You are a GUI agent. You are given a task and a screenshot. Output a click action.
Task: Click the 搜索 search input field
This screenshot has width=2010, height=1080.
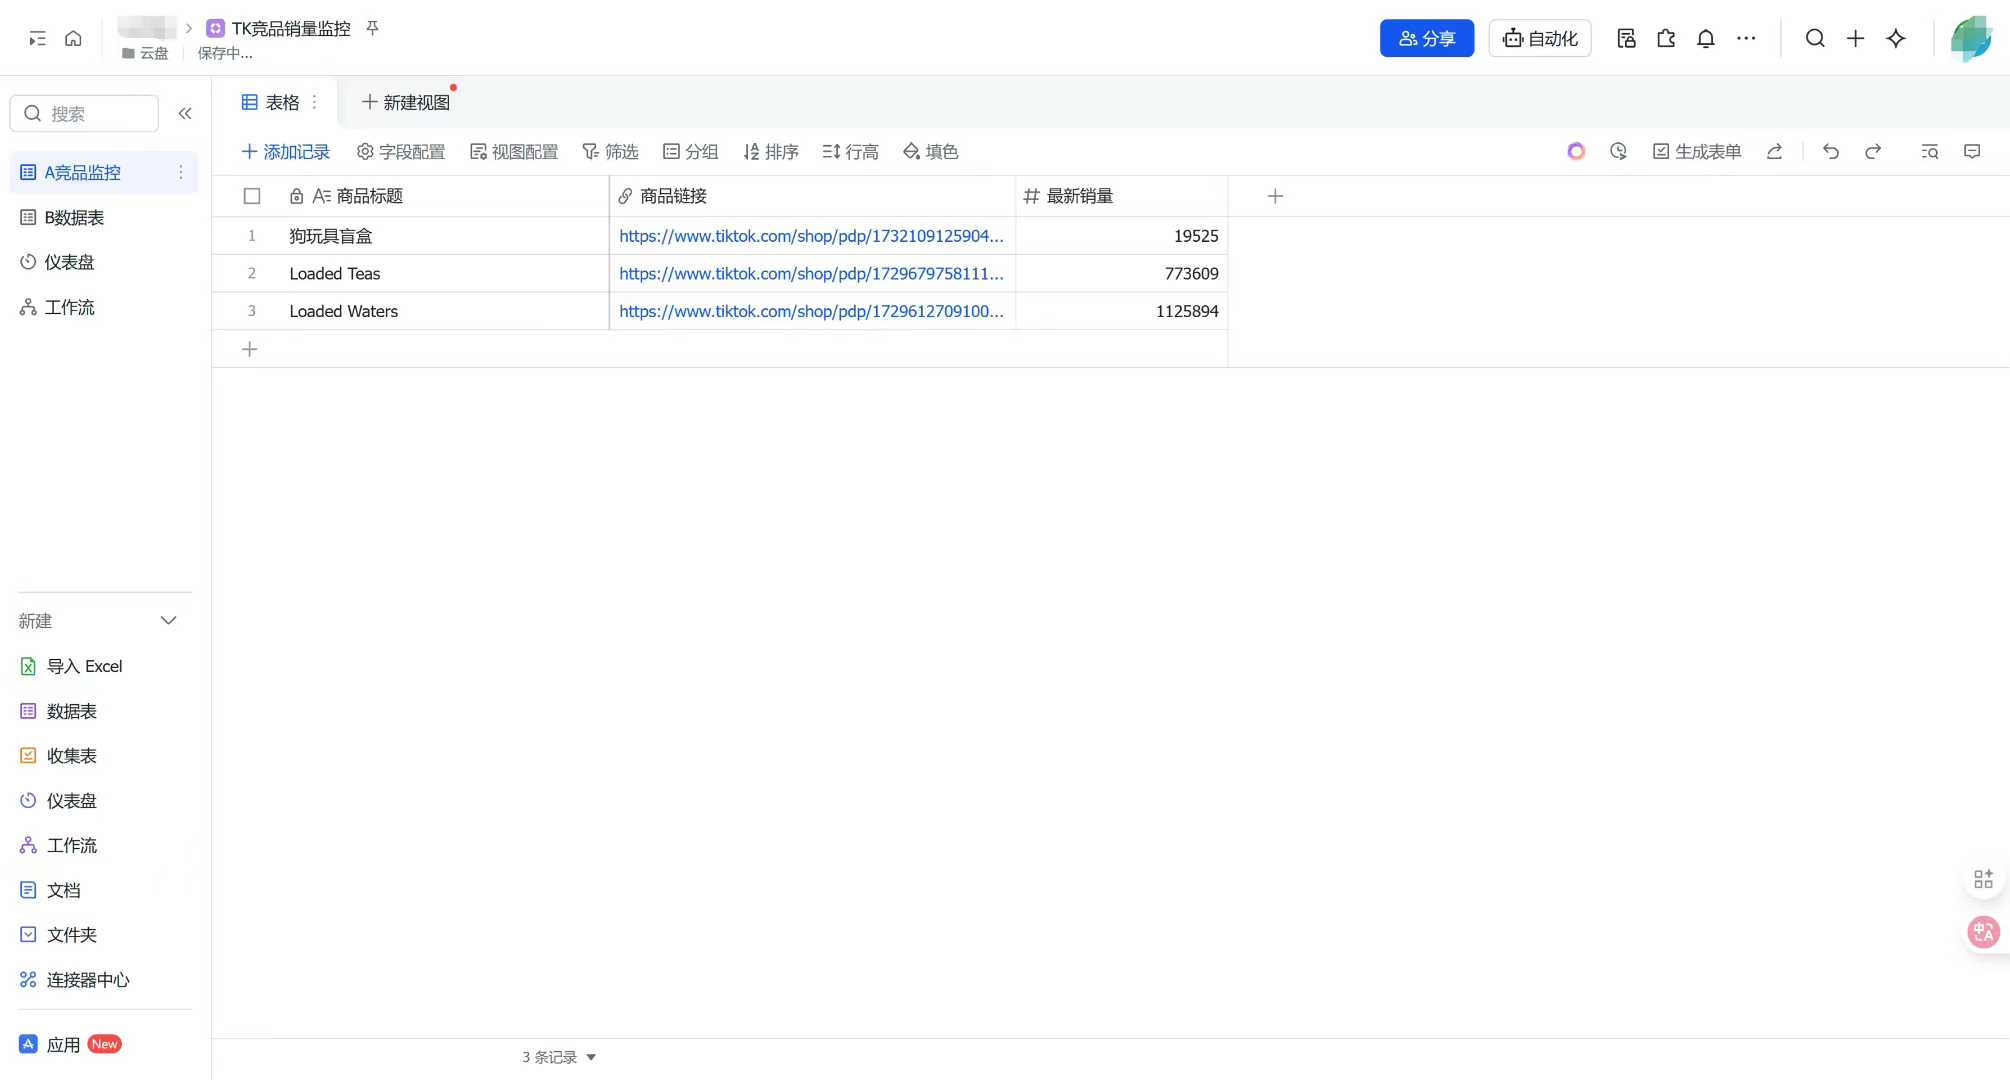coord(95,114)
